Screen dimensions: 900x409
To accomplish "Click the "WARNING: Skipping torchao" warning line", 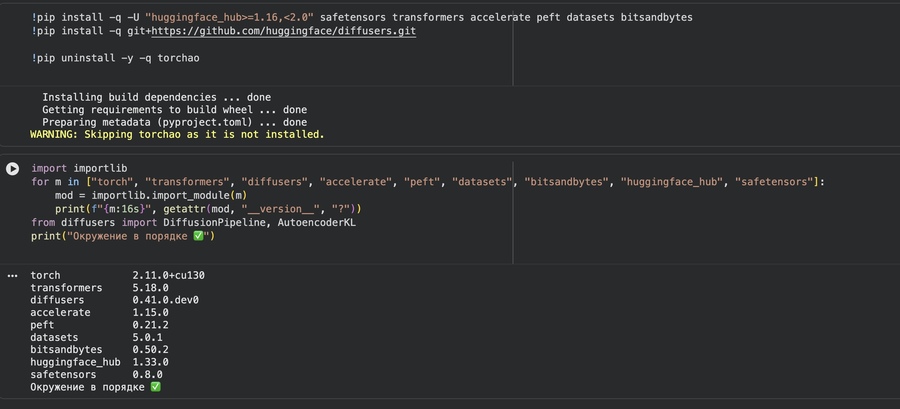I will pos(177,135).
